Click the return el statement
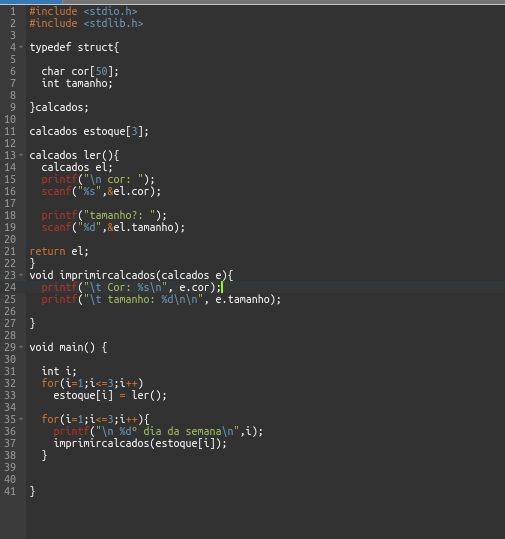505x539 pixels. [59, 251]
